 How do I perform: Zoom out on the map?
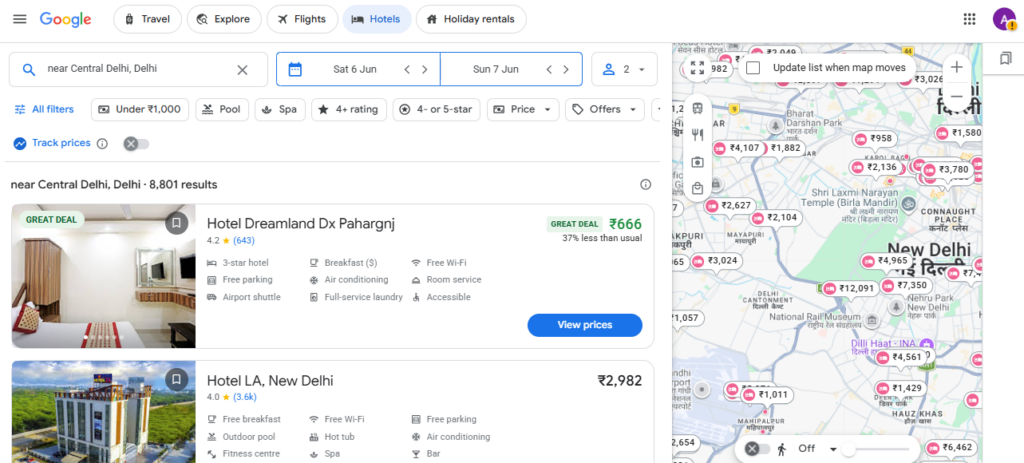pyautogui.click(x=957, y=96)
